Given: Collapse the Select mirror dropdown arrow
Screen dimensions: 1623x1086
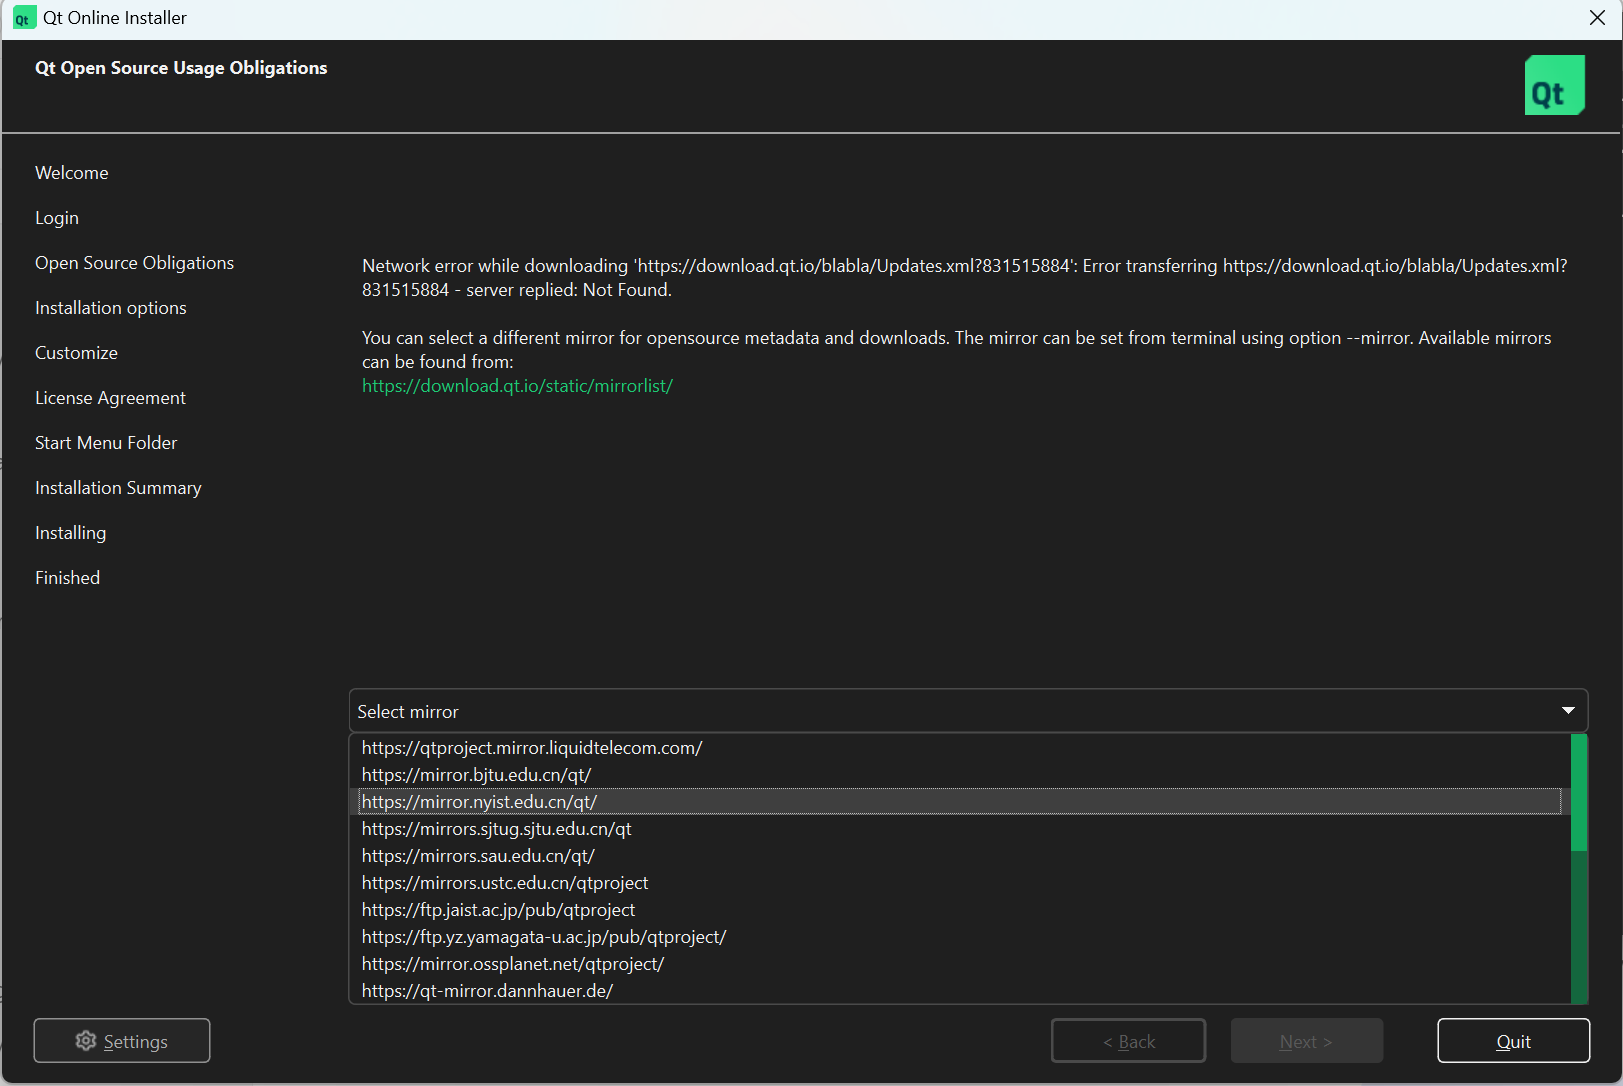Looking at the screenshot, I should (1568, 711).
